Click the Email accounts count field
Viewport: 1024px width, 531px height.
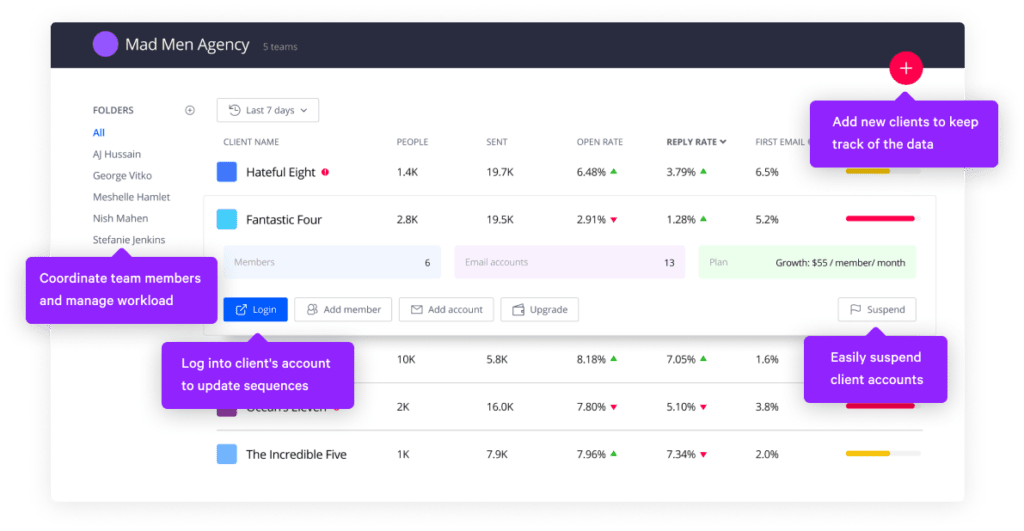point(569,263)
